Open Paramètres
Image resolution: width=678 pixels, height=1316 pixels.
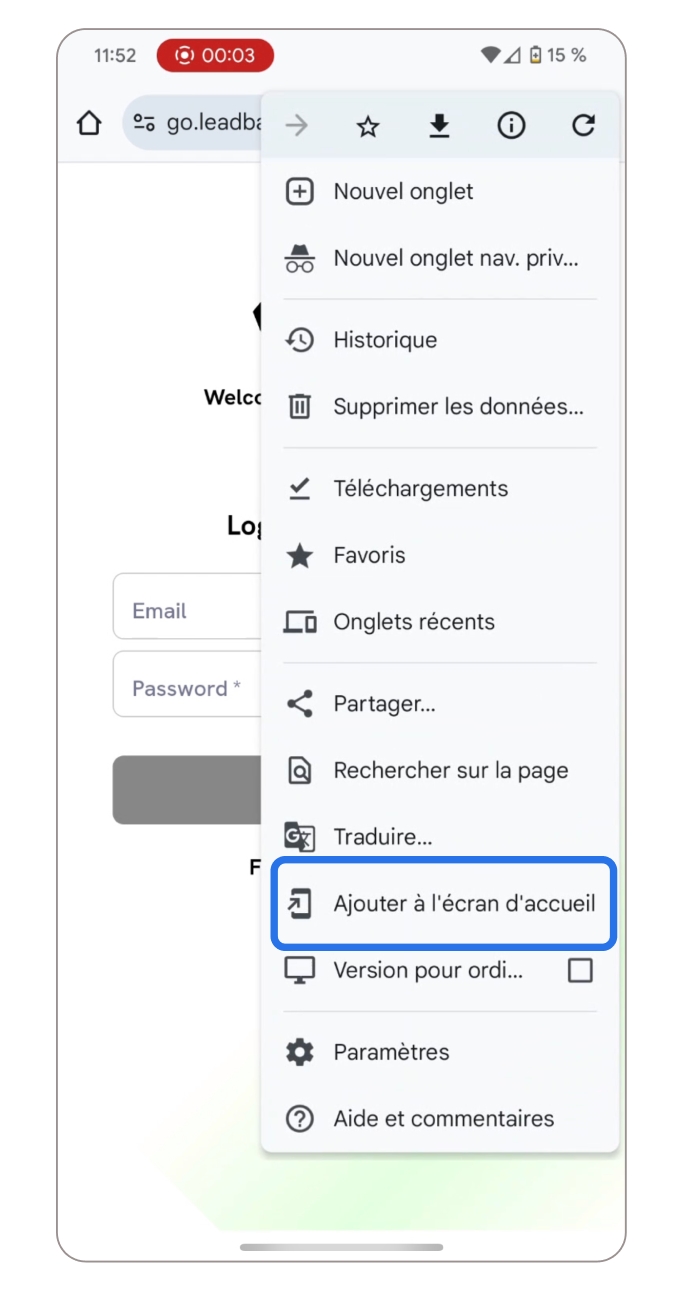click(391, 1052)
